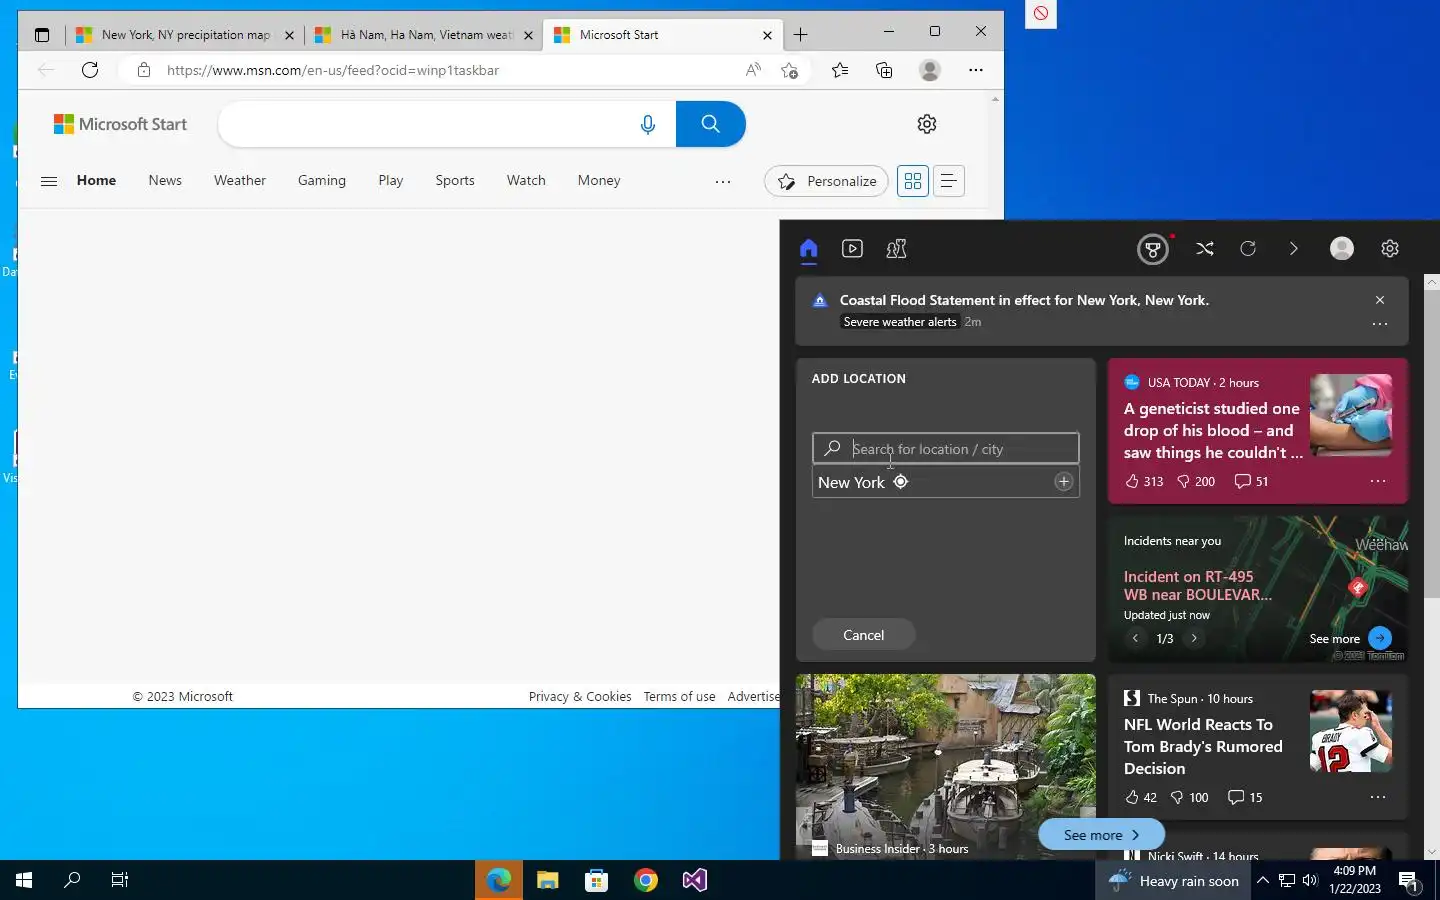The image size is (1440, 900).
Task: Switch to Ha Nam Vietnam weather tab
Action: point(425,34)
